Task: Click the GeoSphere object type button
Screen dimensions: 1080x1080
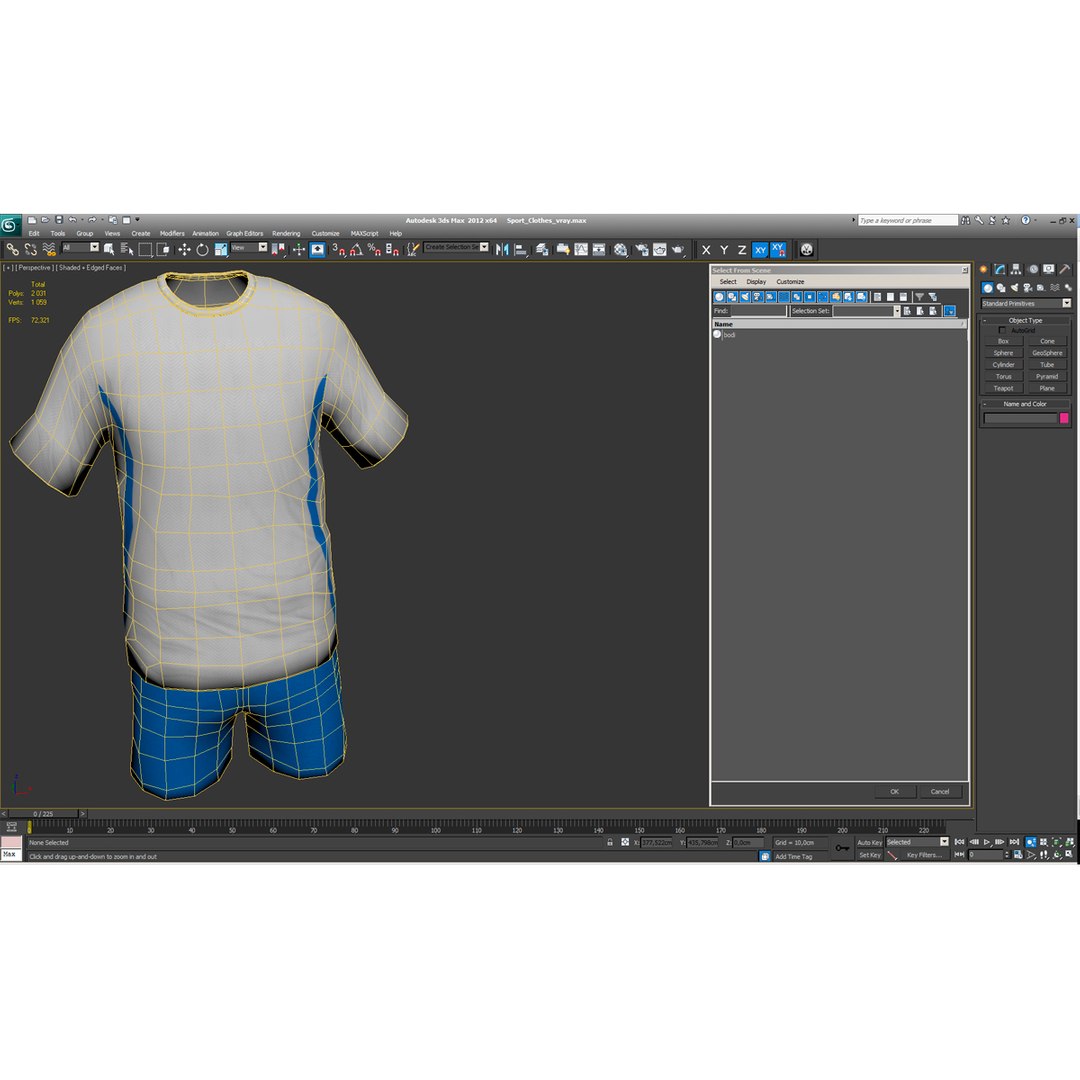Action: click(1047, 353)
